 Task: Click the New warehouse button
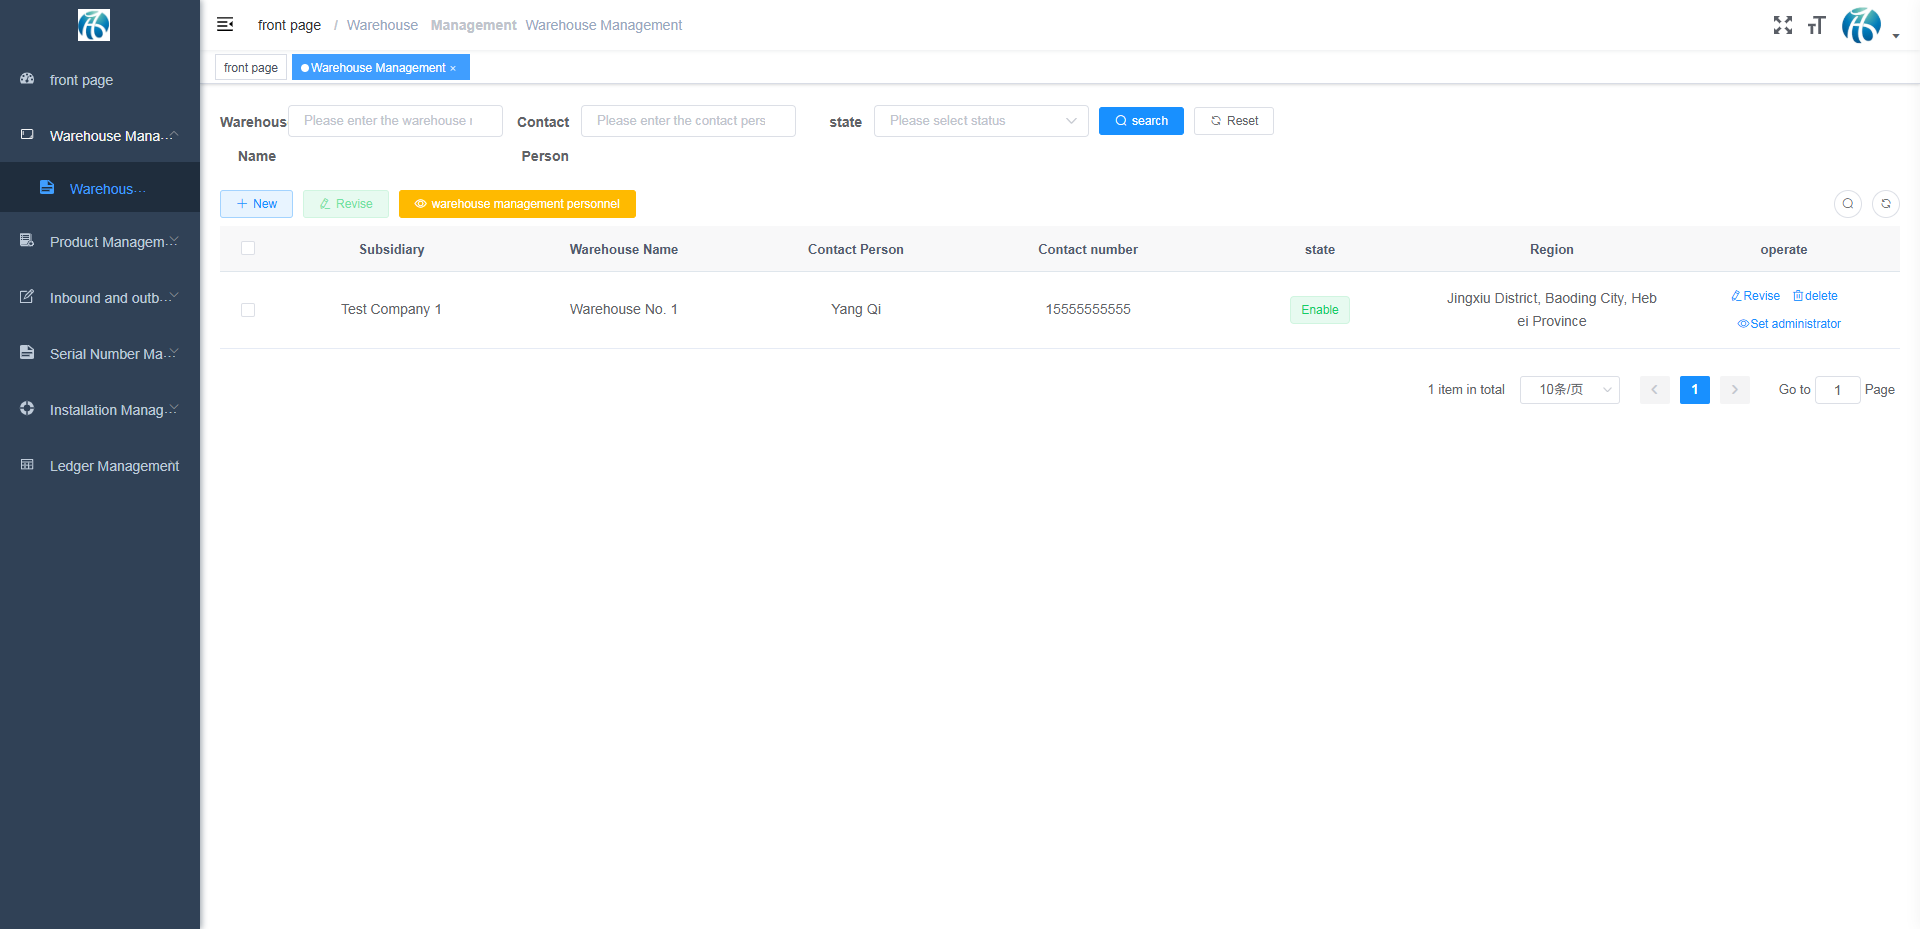[x=256, y=204]
